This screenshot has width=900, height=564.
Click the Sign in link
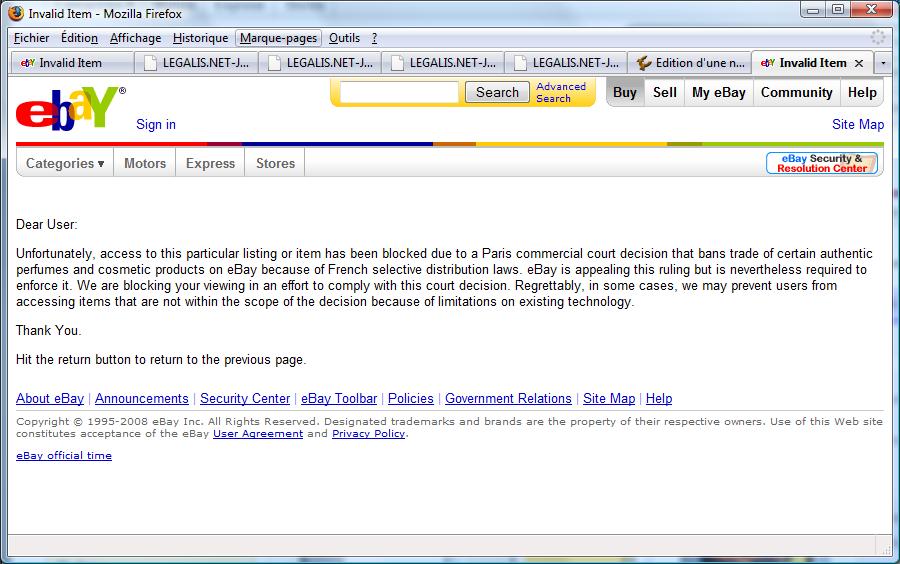156,125
